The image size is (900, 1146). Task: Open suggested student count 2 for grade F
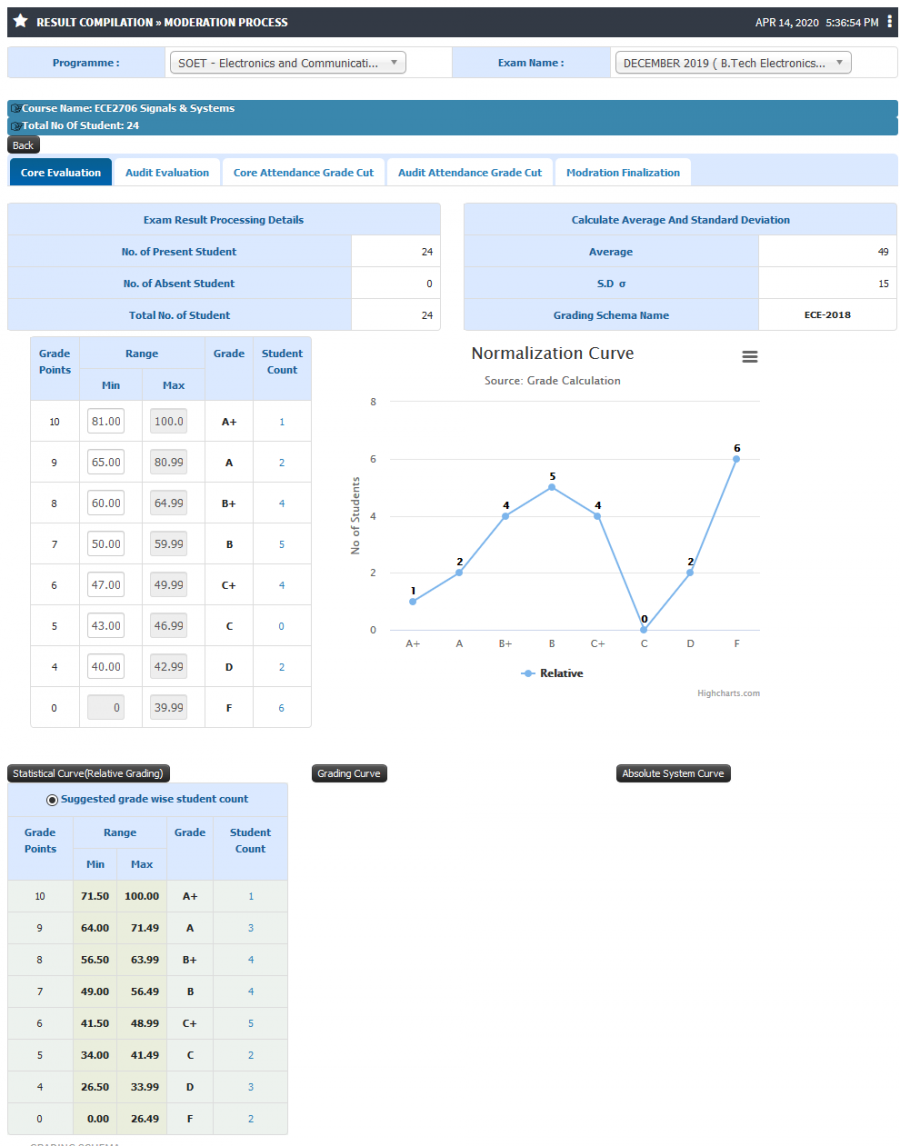(x=251, y=1119)
